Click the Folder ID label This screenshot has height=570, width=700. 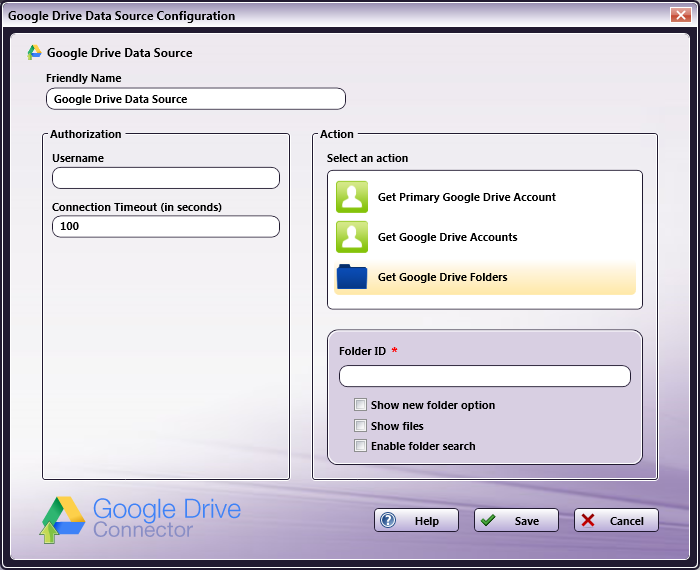pyautogui.click(x=362, y=351)
